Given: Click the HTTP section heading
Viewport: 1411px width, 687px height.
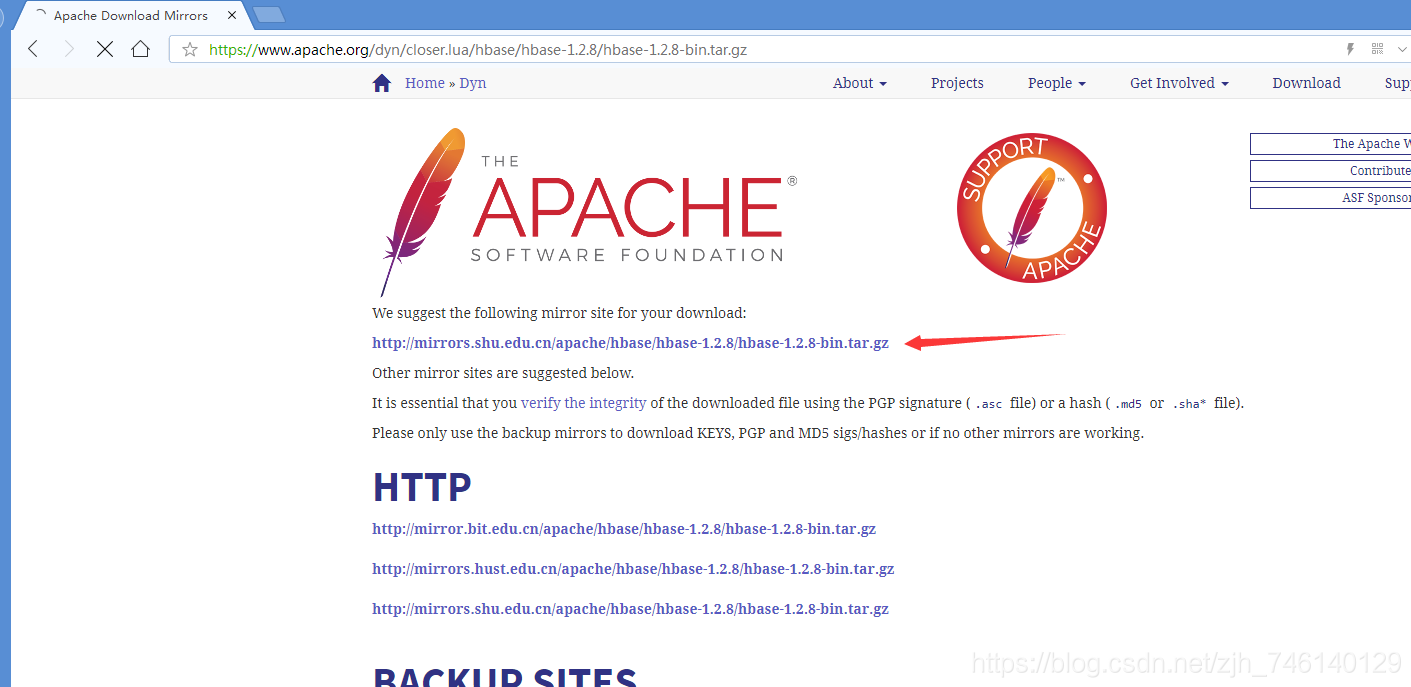Looking at the screenshot, I should tap(422, 487).
